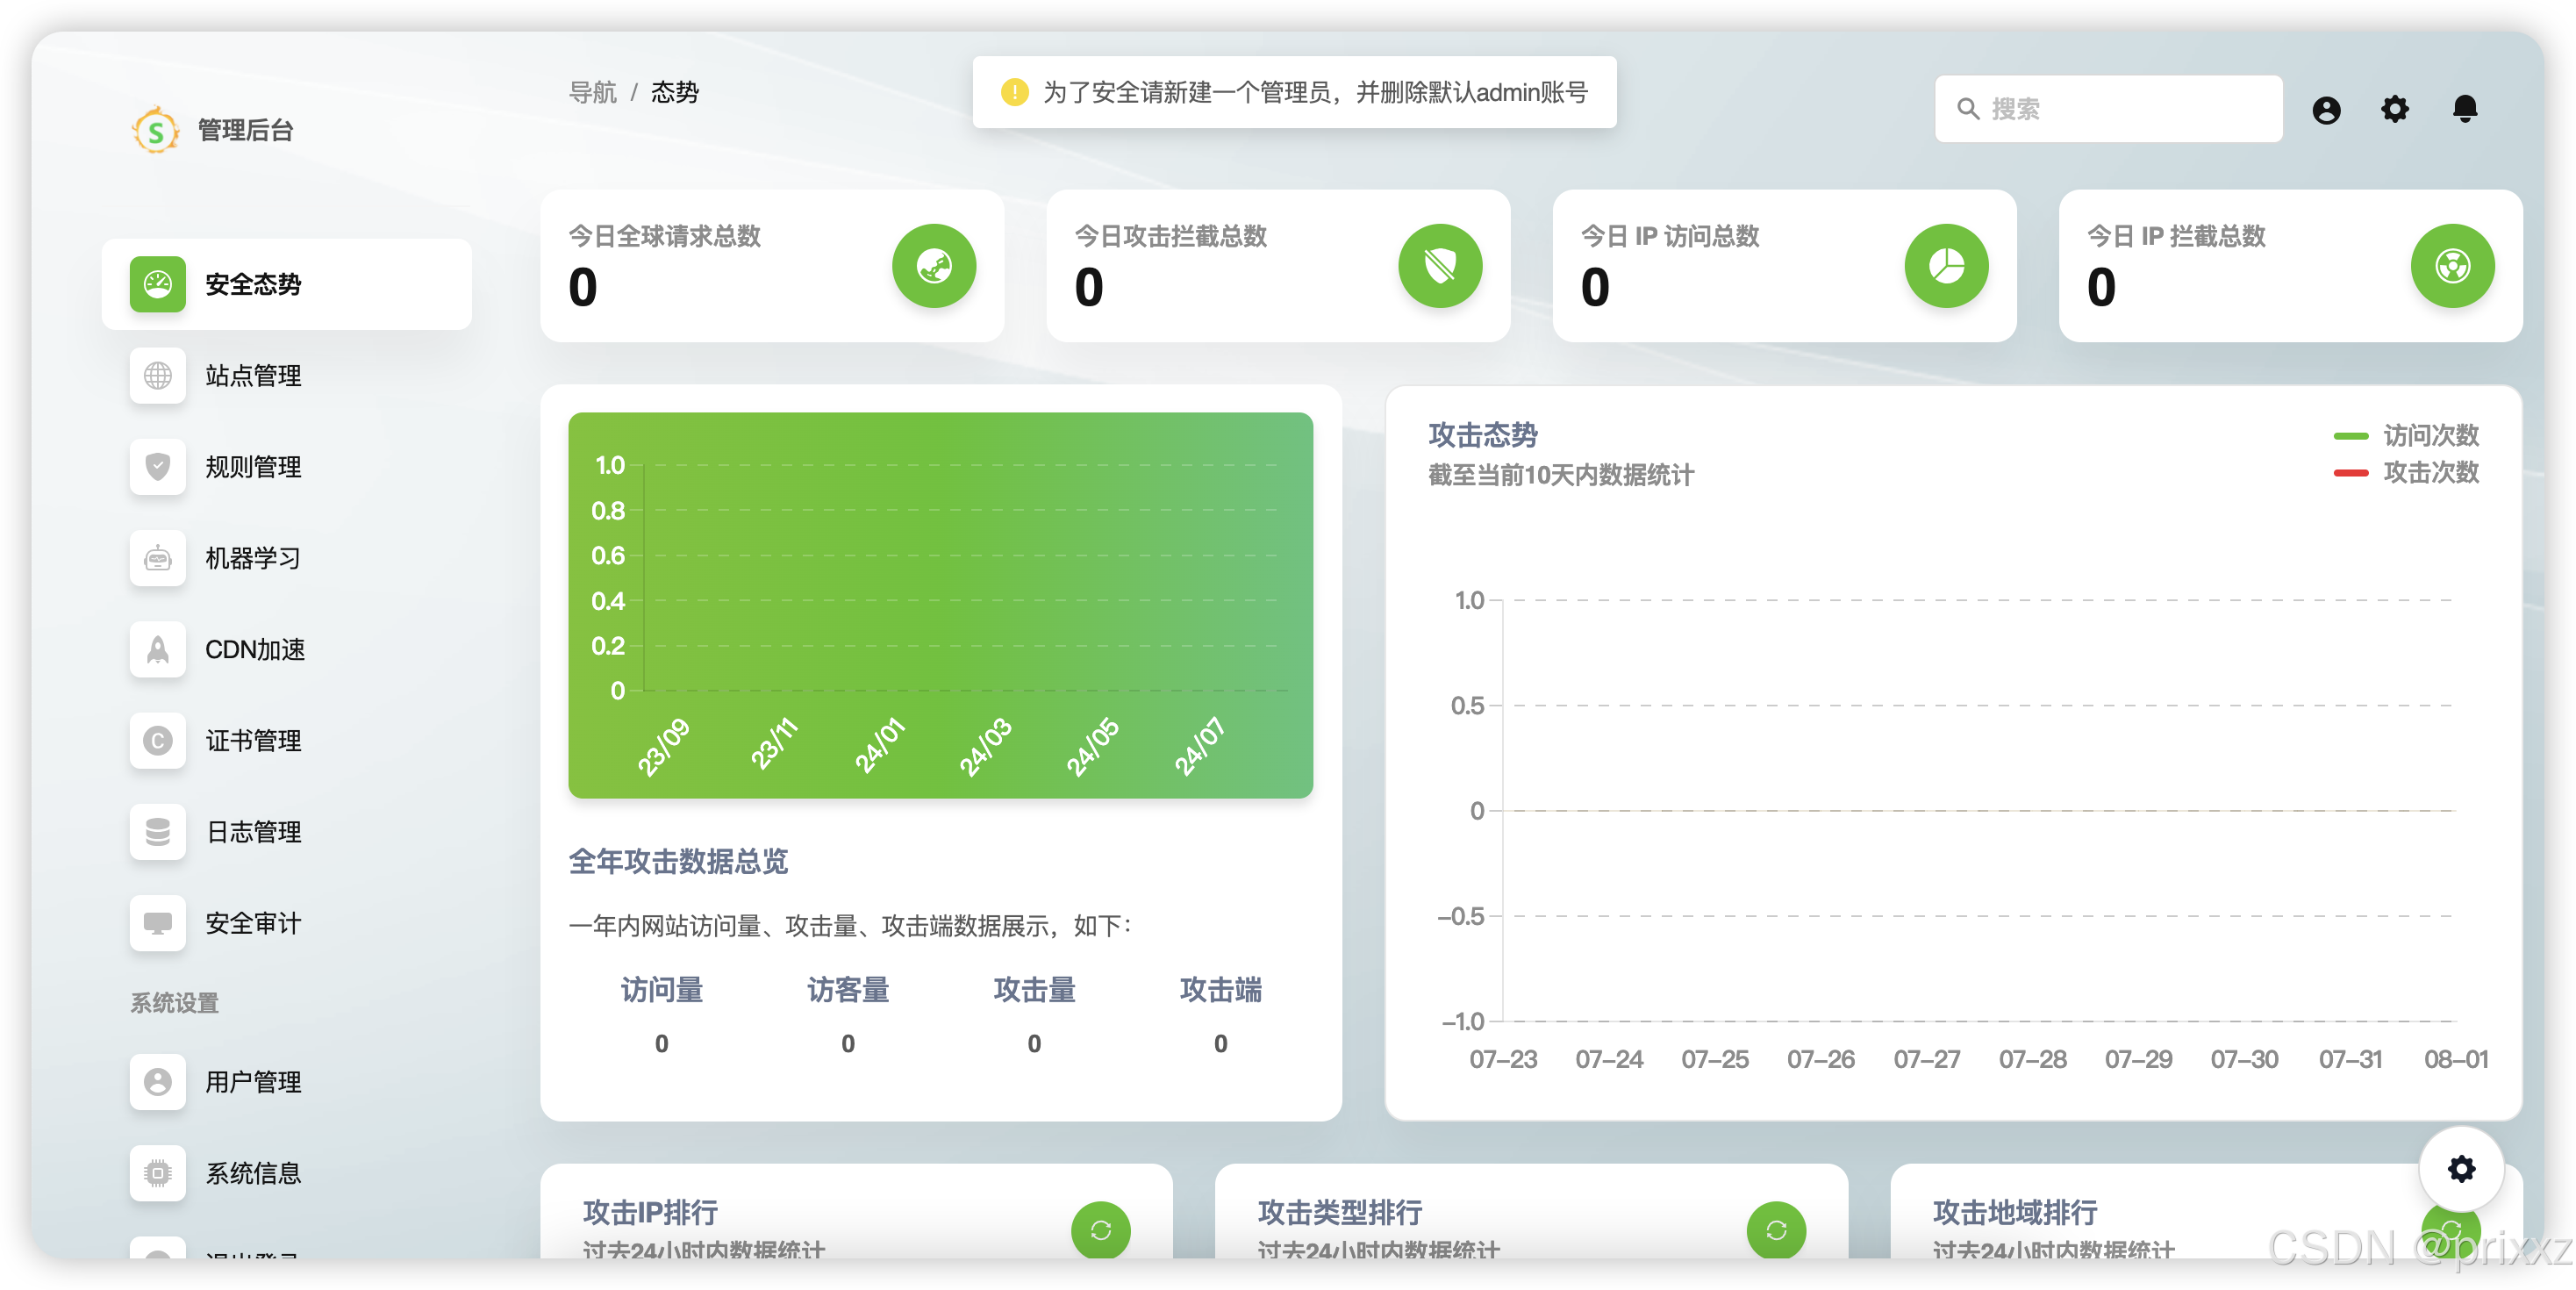
Task: Click the 攻击地域排行 card title
Action: point(2014,1212)
